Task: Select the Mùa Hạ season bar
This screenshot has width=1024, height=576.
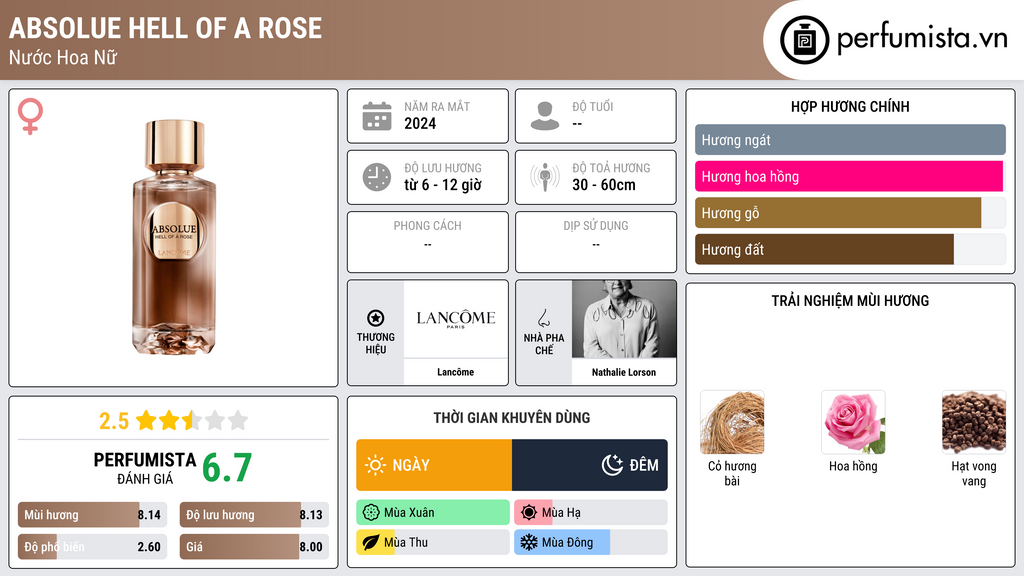Action: click(591, 513)
